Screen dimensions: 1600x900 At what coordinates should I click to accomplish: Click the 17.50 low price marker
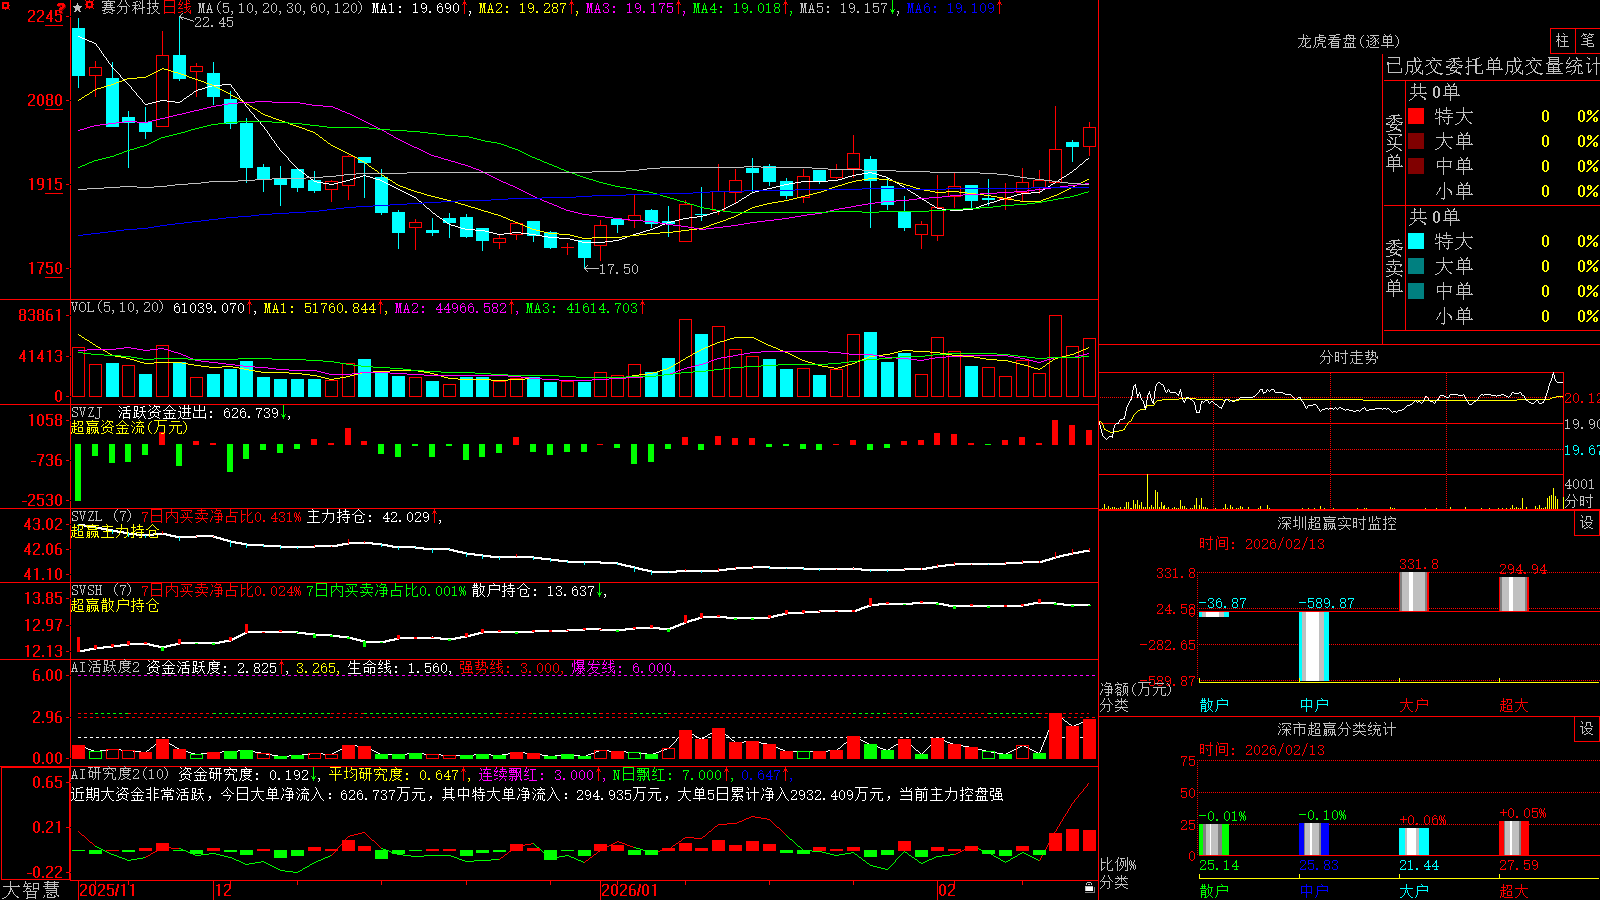pos(618,269)
